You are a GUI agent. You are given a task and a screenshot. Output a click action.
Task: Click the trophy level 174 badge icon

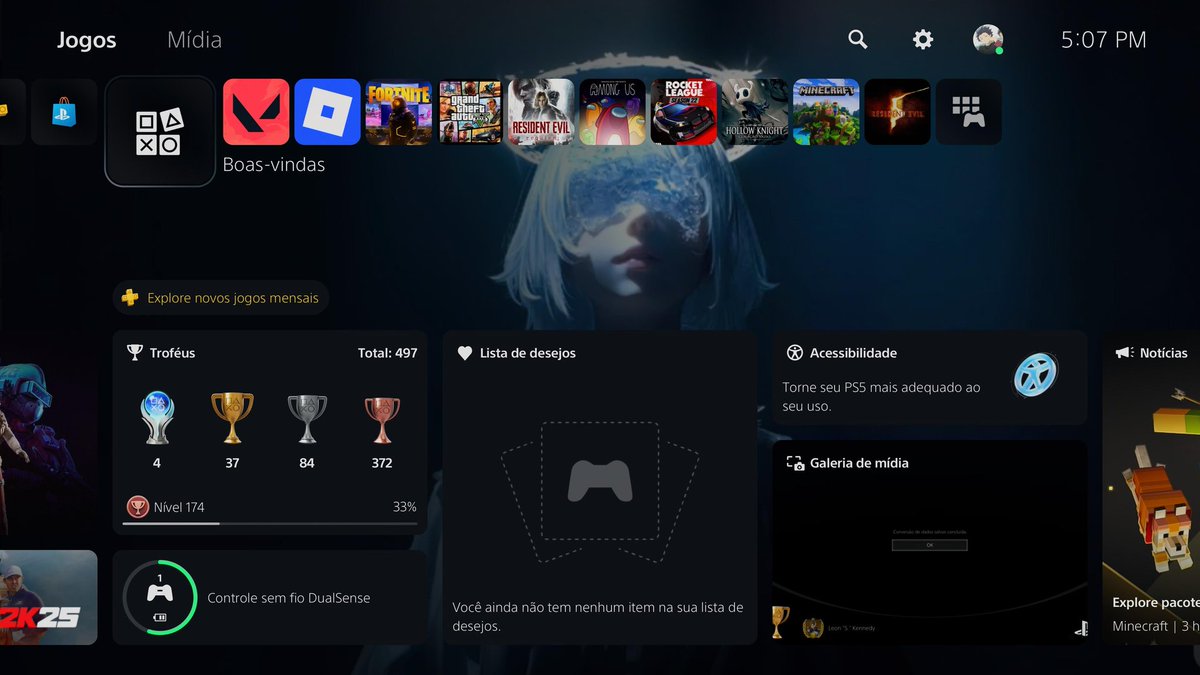point(137,507)
